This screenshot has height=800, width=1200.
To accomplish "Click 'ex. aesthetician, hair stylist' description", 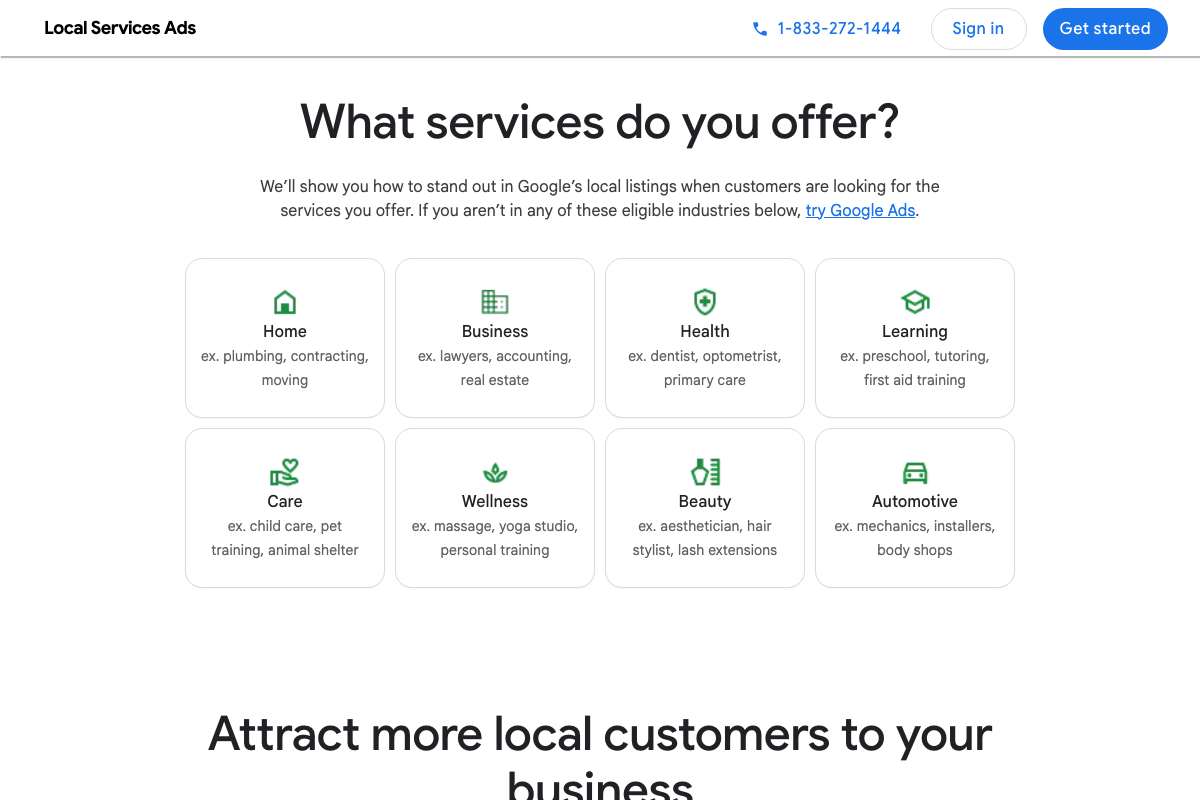I will click(x=705, y=538).
